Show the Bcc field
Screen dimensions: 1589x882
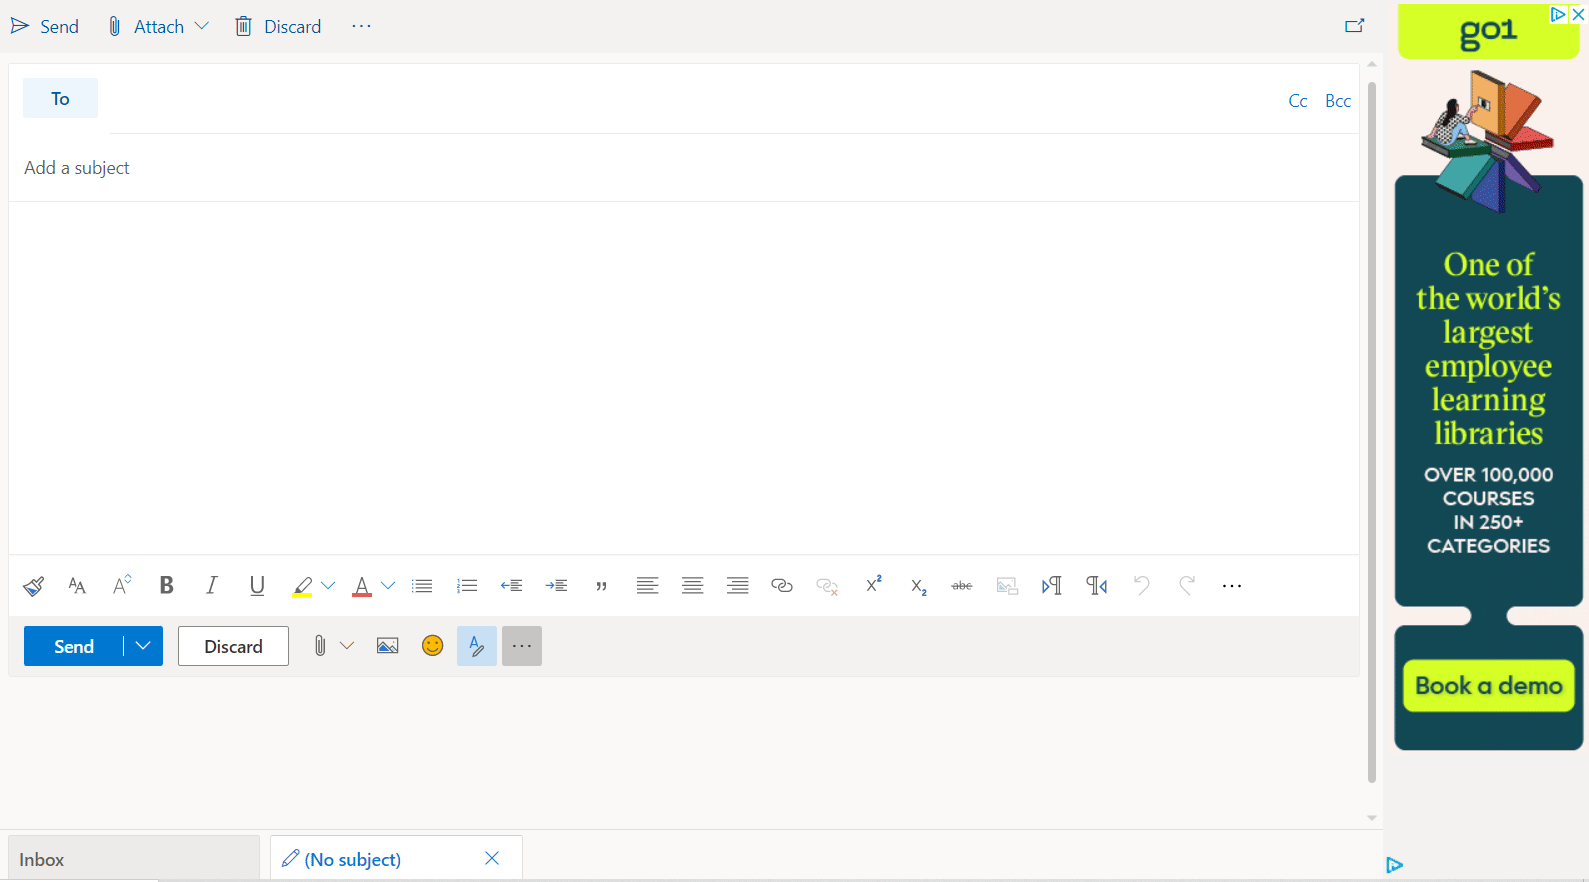1338,101
